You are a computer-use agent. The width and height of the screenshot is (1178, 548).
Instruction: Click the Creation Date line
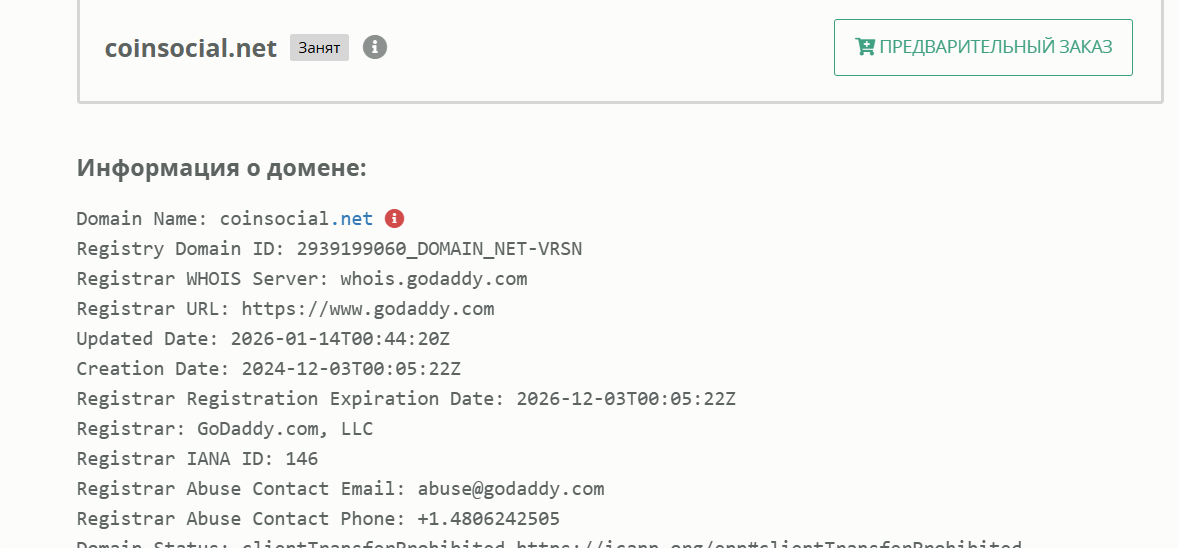(268, 369)
